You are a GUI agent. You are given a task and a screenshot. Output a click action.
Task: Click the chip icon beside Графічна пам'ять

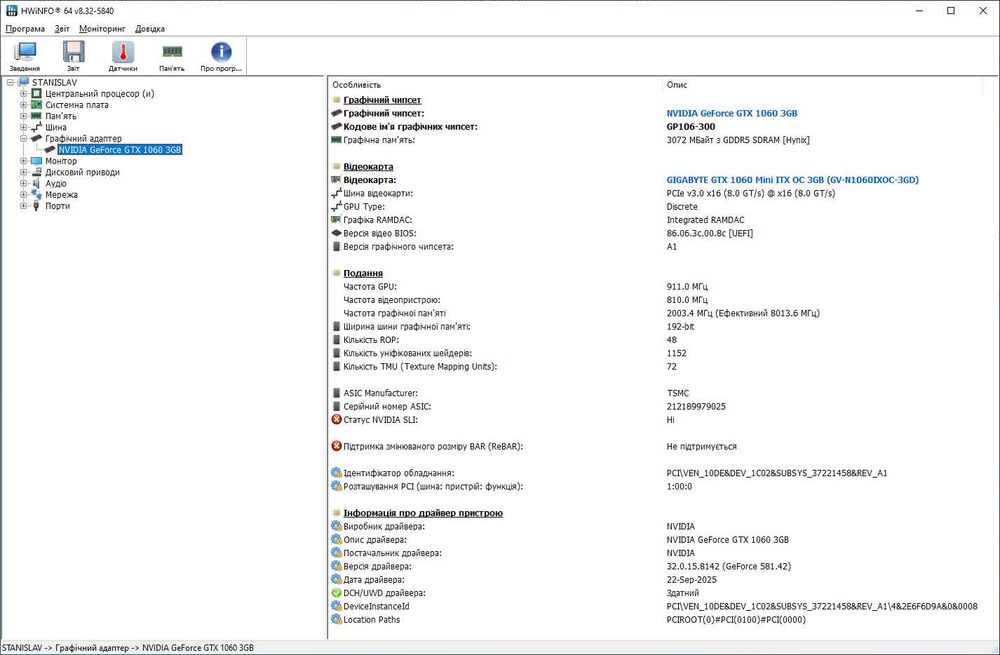(x=337, y=140)
